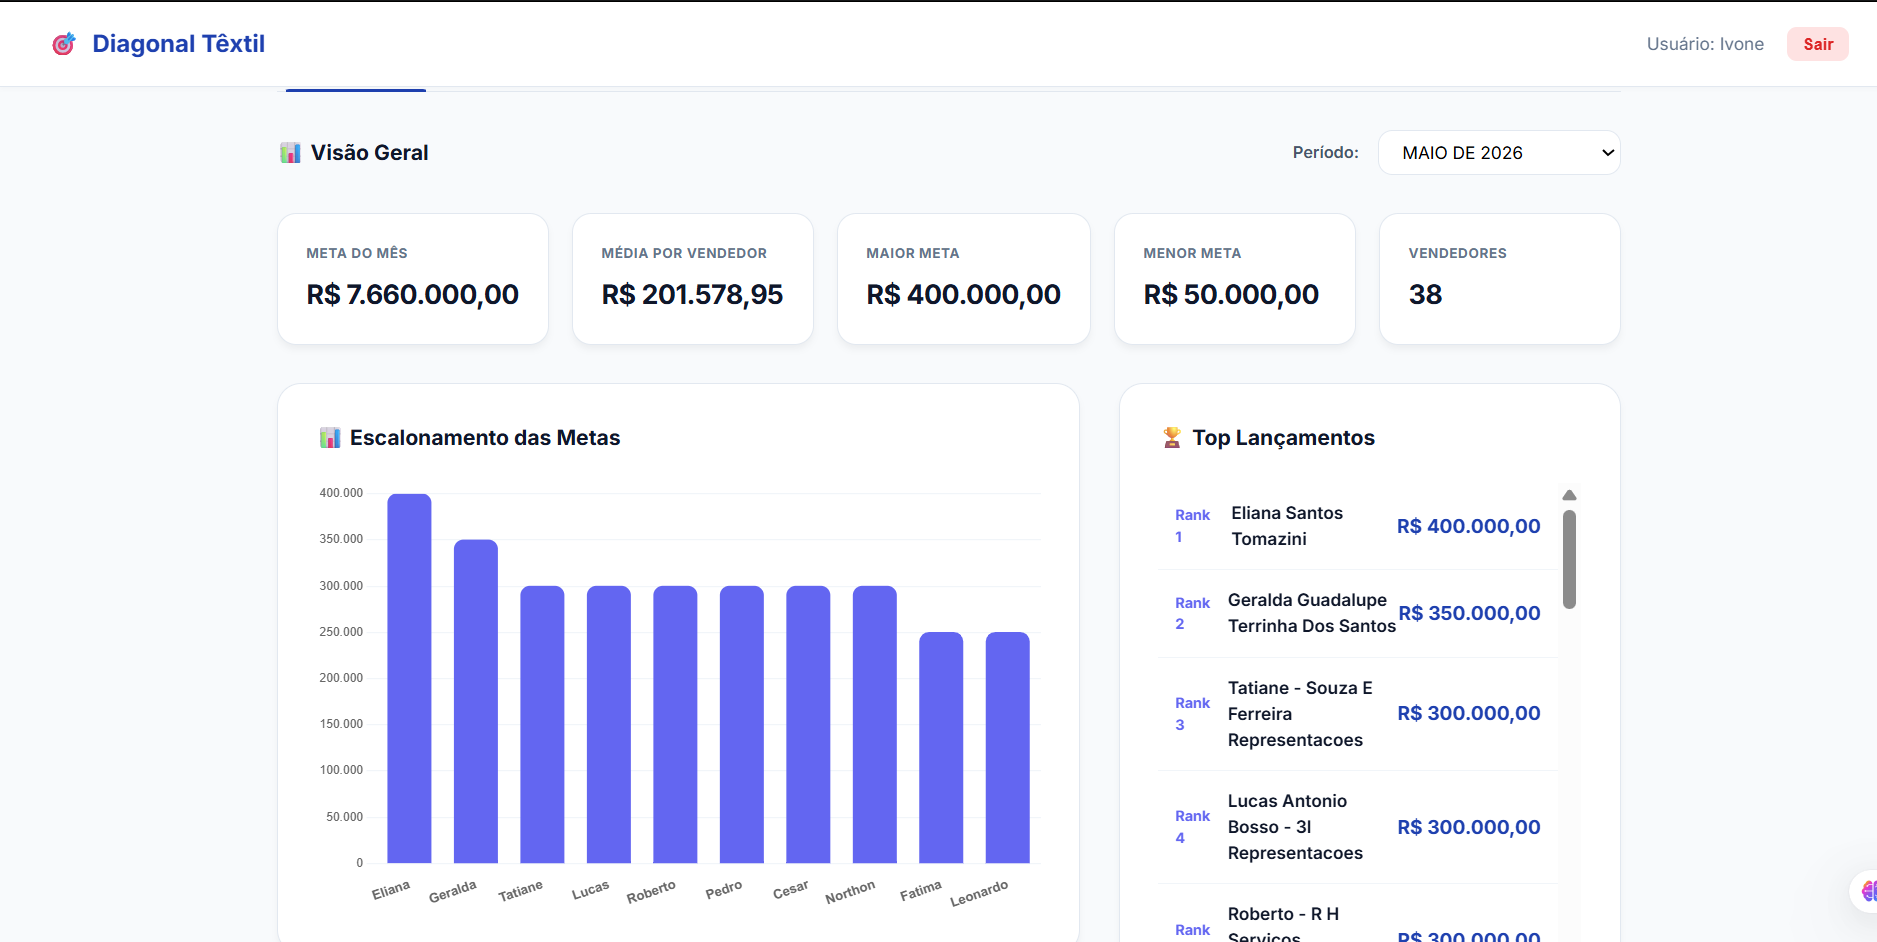Viewport: 1877px width, 942px height.
Task: Select the active underlined tab at top
Action: [x=356, y=89]
